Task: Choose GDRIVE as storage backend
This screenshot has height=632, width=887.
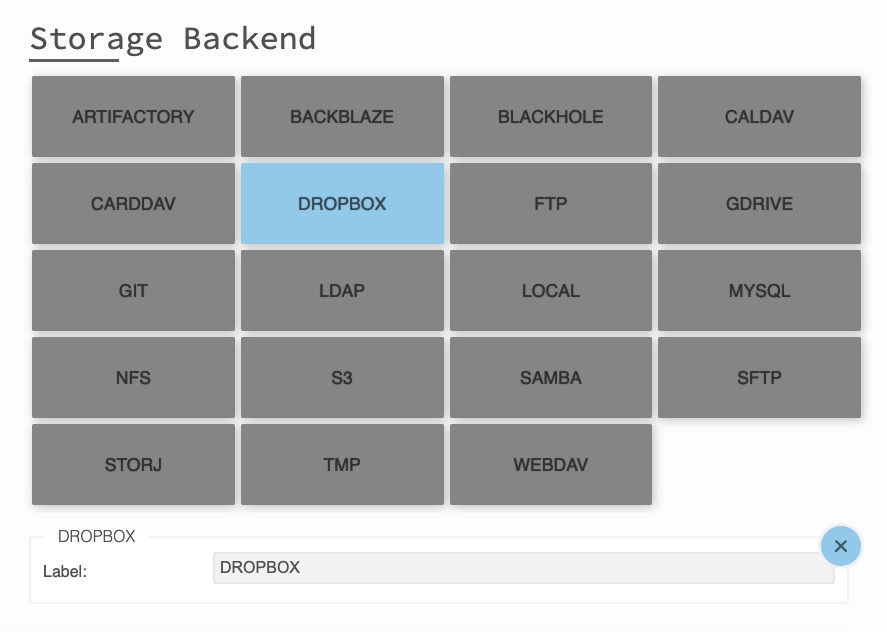Action: pyautogui.click(x=759, y=203)
